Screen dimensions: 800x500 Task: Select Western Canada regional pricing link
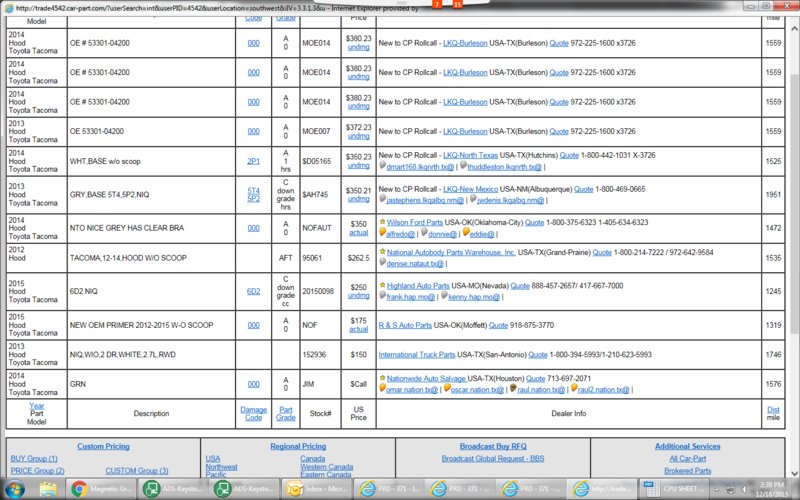pyautogui.click(x=327, y=467)
